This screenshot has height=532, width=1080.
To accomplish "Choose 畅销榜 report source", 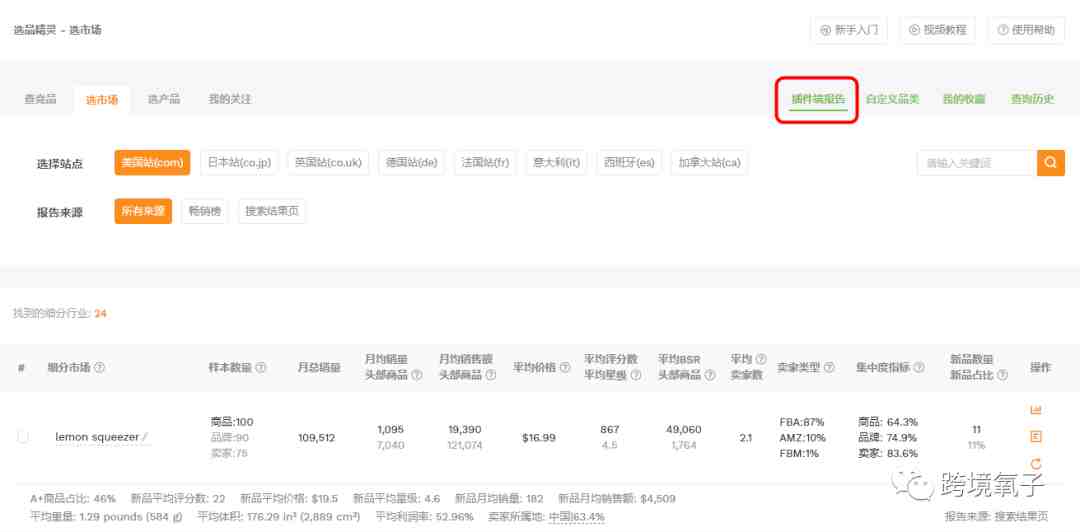I will (x=205, y=212).
